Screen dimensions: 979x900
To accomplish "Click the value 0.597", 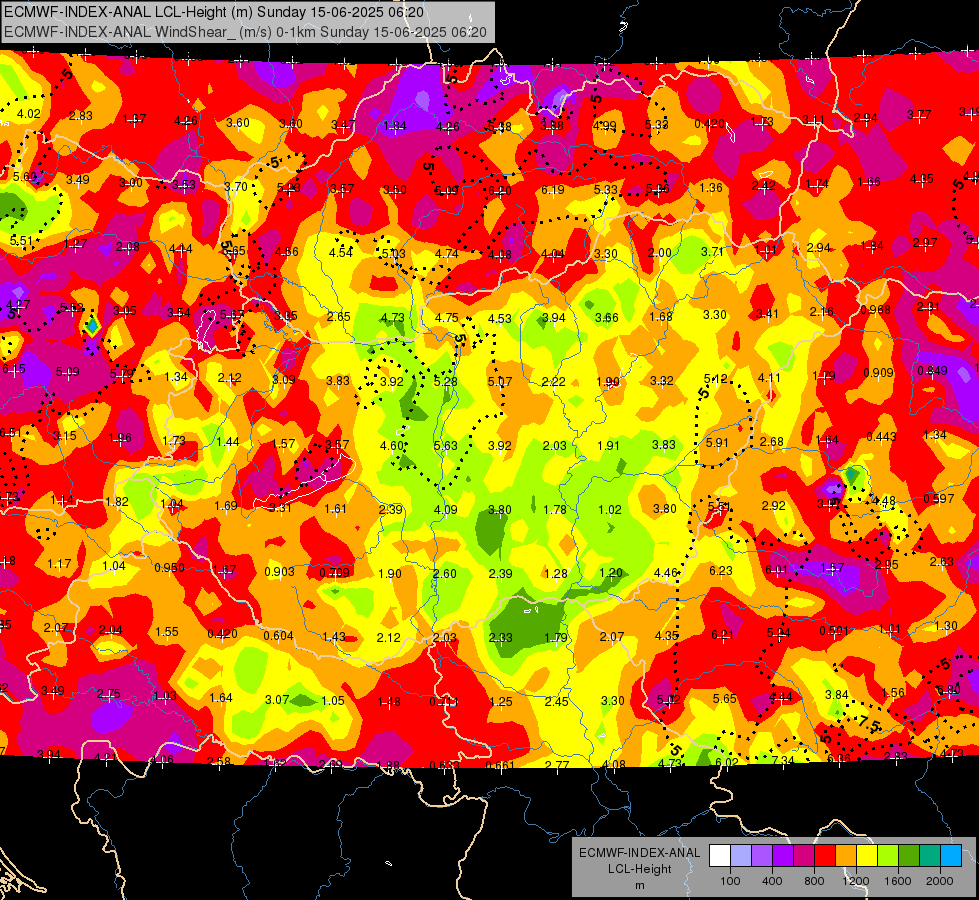I will (x=938, y=498).
